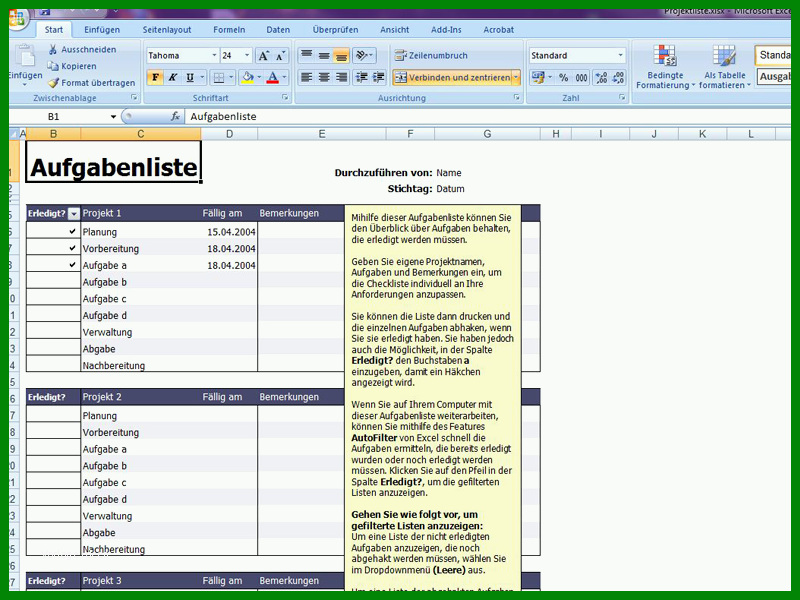Open the font size 24 dropdown
The image size is (800, 600).
(x=247, y=55)
